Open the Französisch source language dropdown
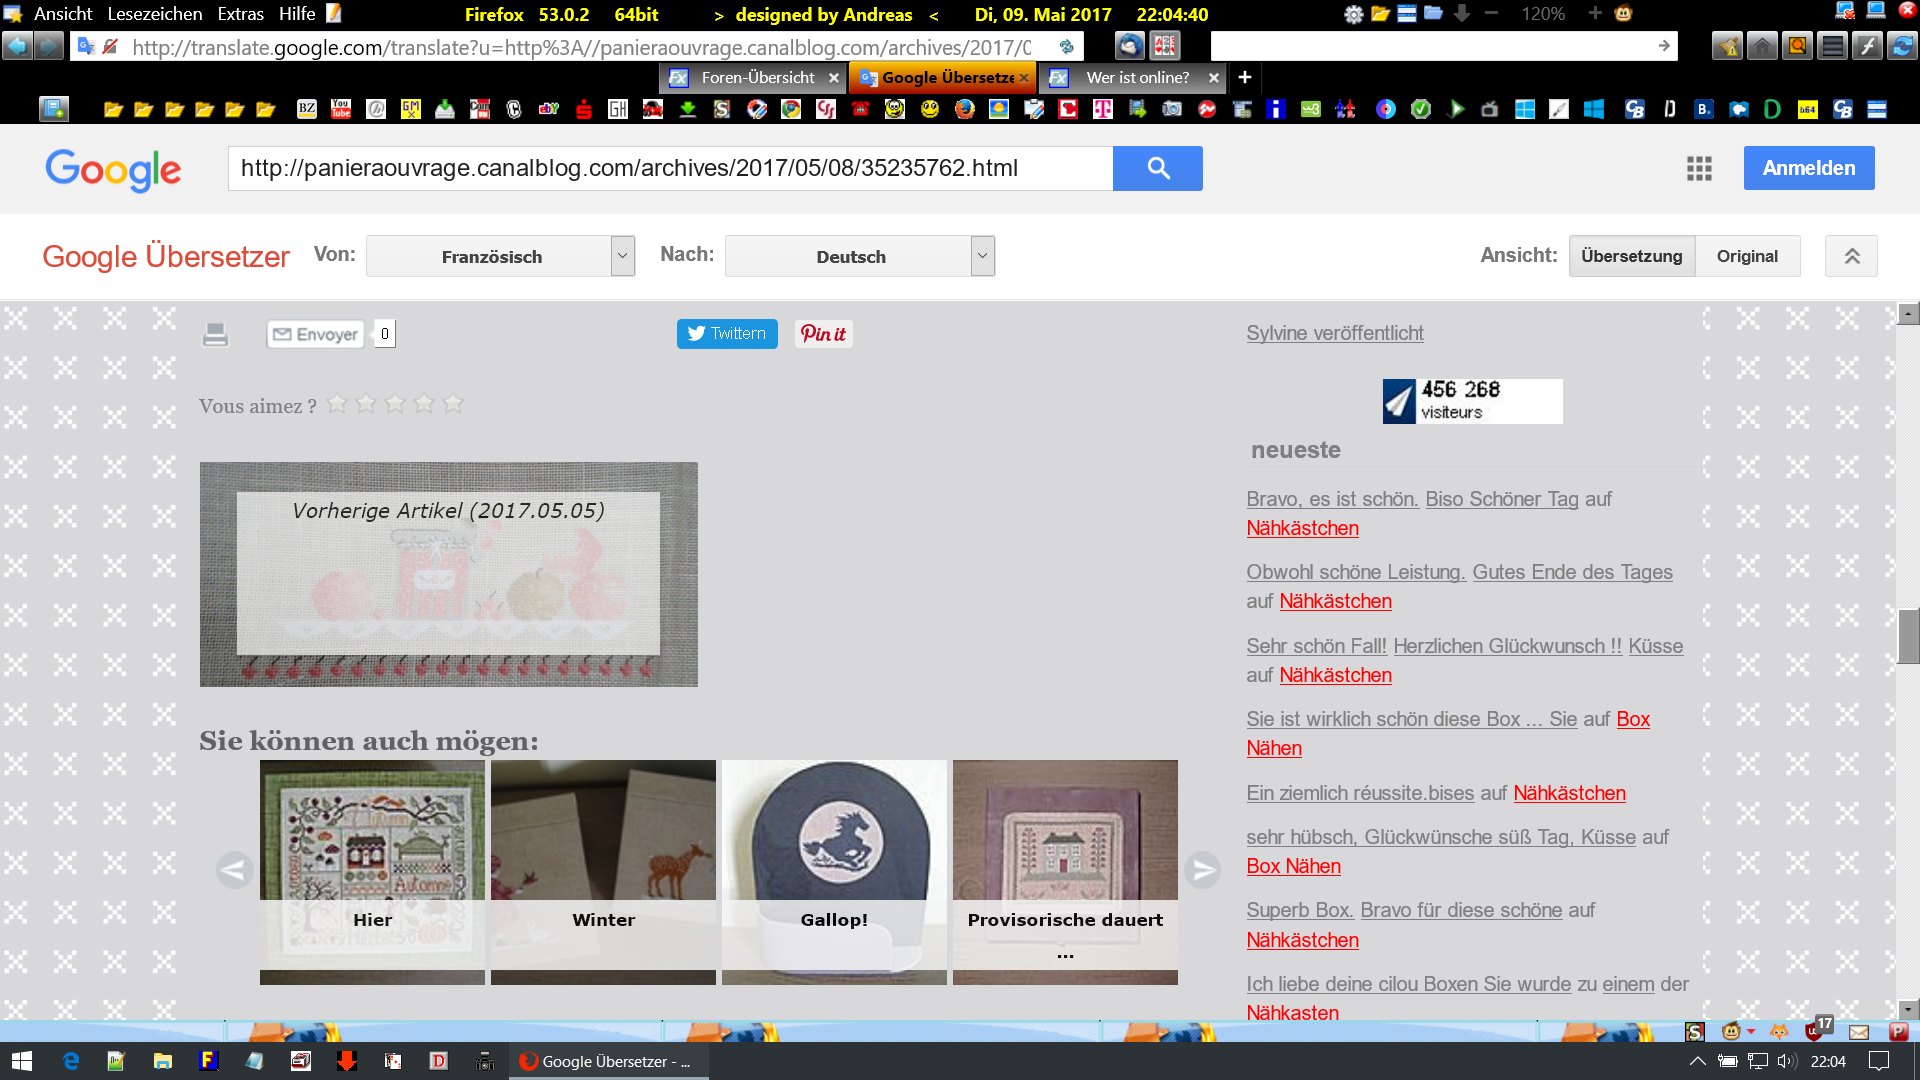The height and width of the screenshot is (1080, 1920). tap(500, 256)
